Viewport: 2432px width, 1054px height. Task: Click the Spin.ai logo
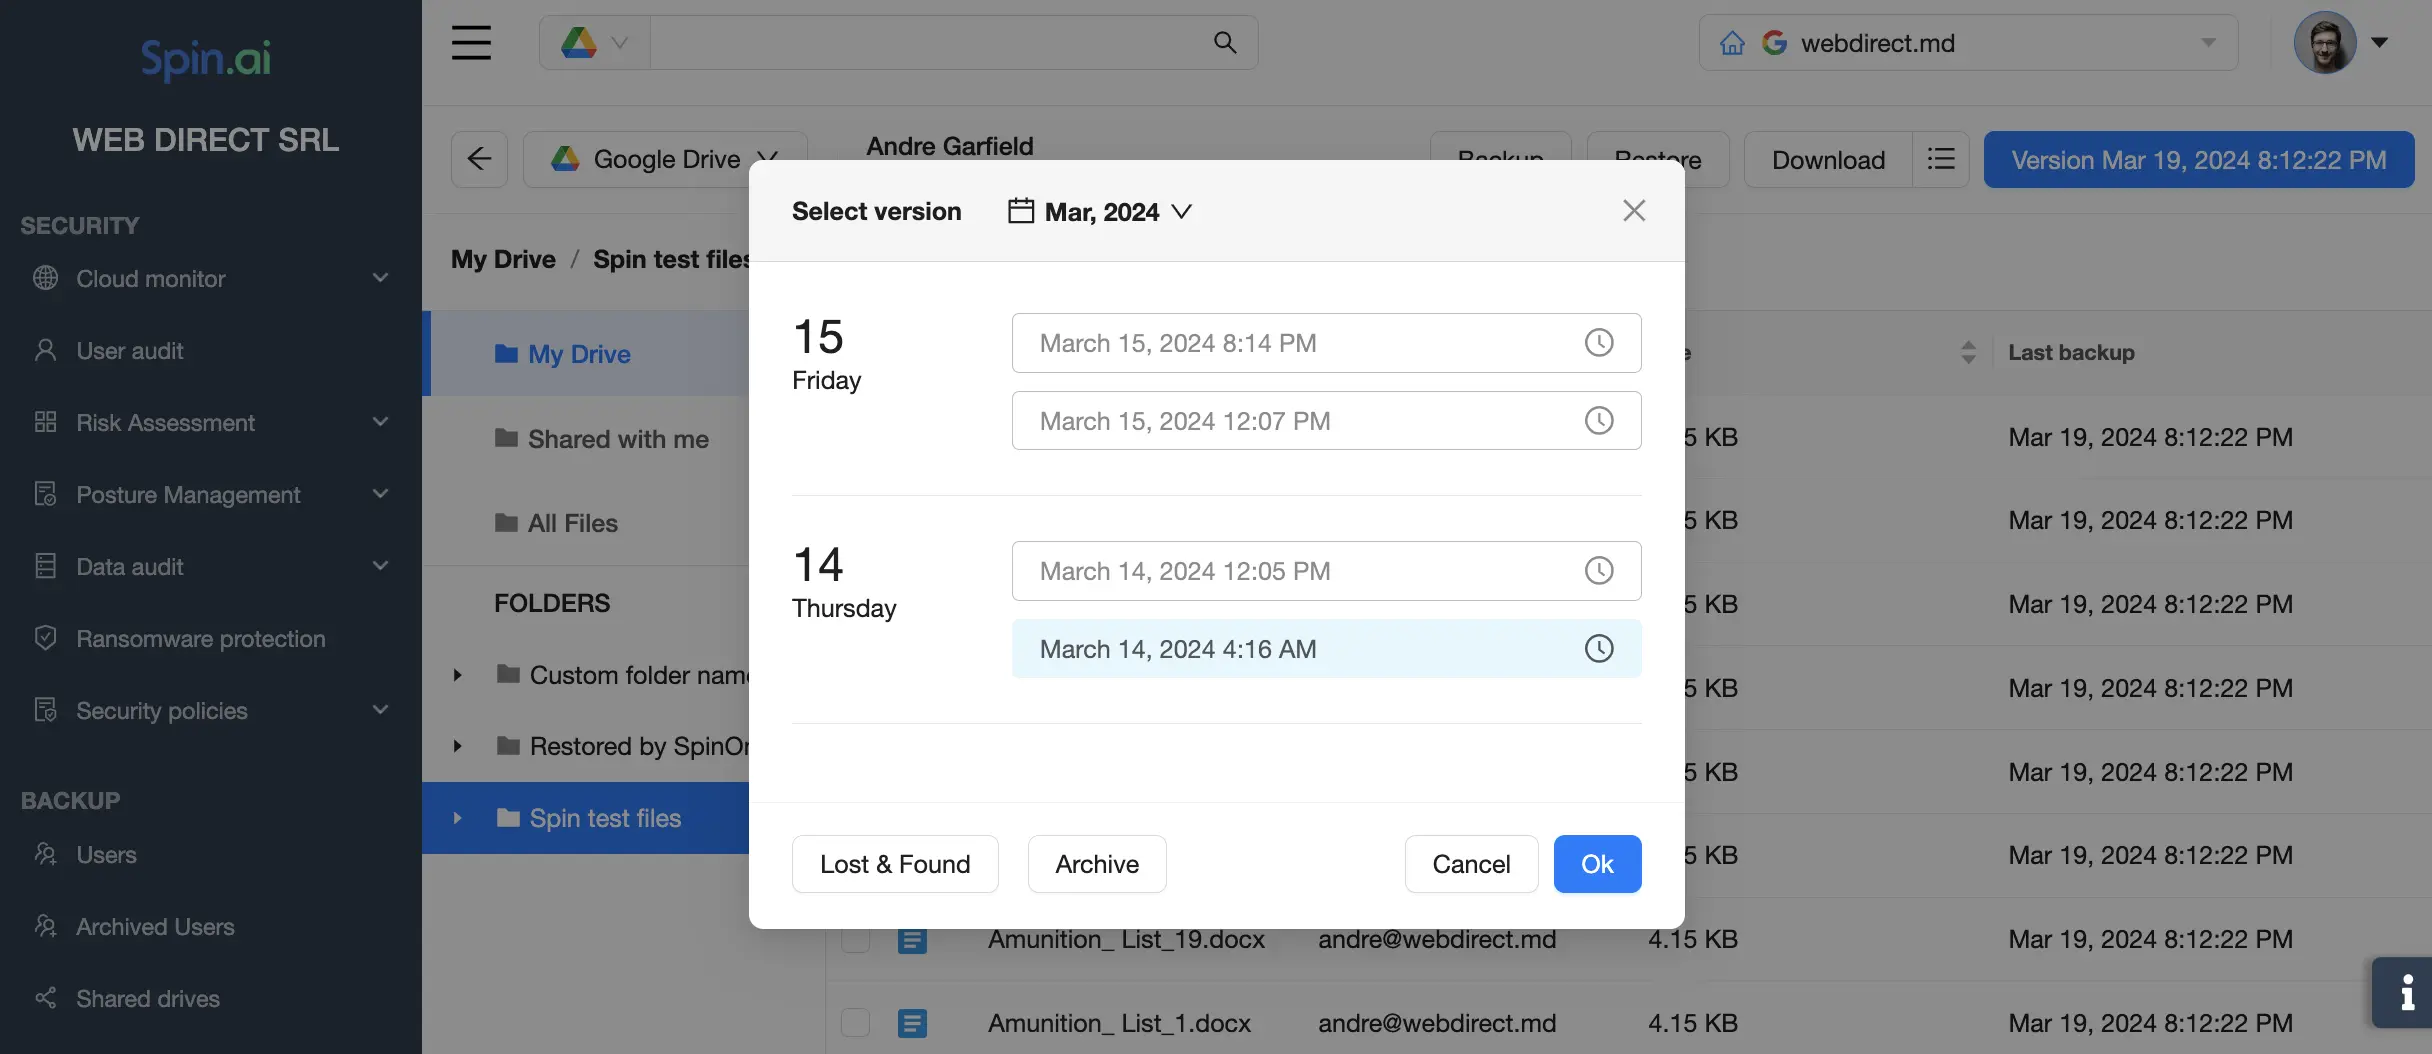(205, 59)
